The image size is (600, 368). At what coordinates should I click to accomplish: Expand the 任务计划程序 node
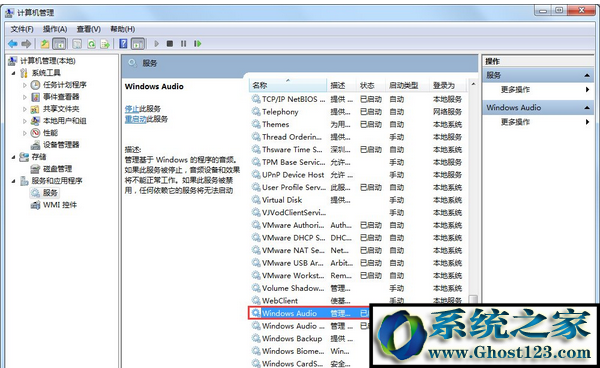coord(25,85)
